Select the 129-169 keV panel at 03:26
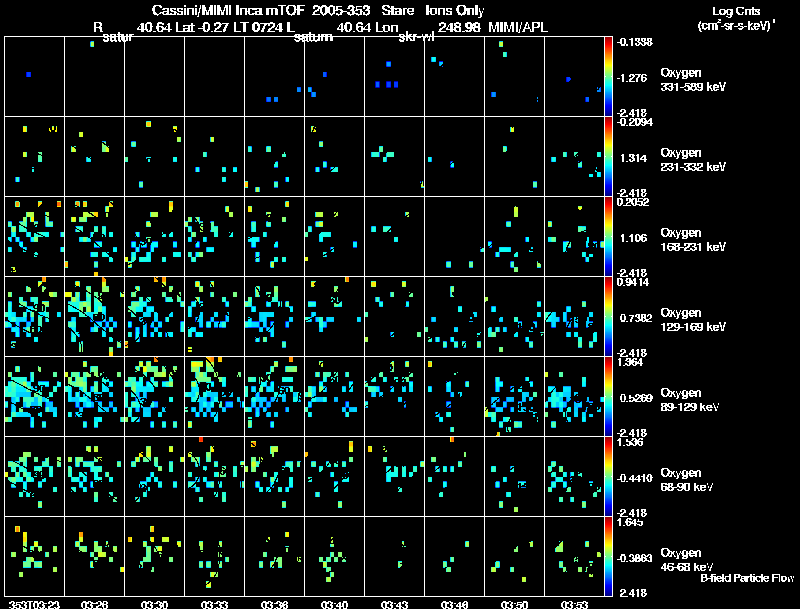 tap(94, 317)
